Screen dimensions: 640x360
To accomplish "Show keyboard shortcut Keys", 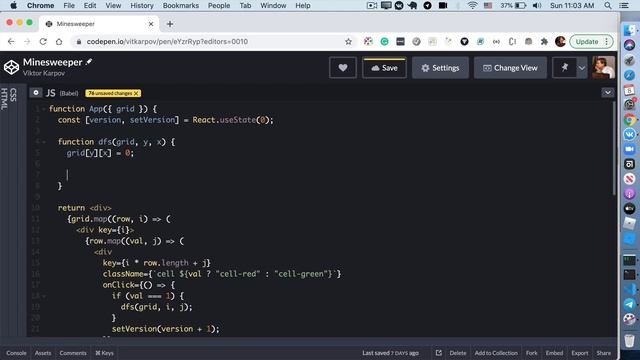I will (x=104, y=353).
